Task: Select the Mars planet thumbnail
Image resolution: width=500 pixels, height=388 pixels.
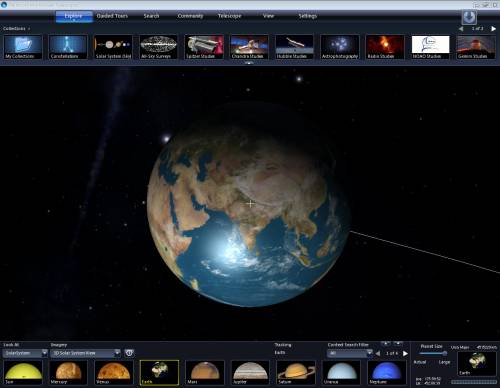Action: (205, 372)
